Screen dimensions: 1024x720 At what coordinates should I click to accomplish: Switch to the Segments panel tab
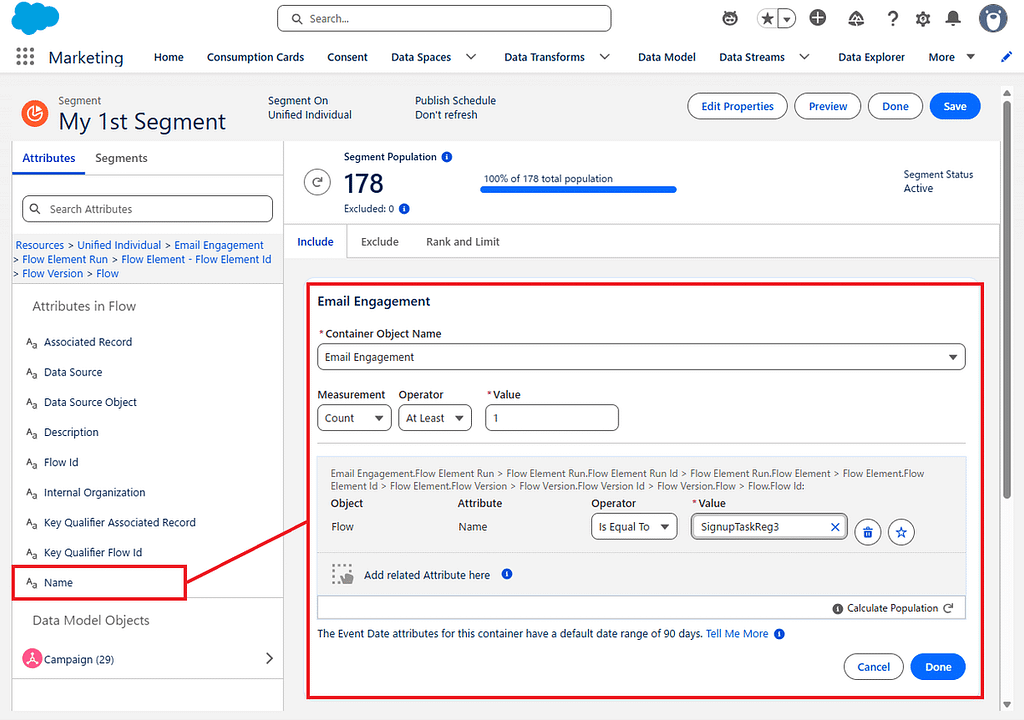pyautogui.click(x=121, y=158)
